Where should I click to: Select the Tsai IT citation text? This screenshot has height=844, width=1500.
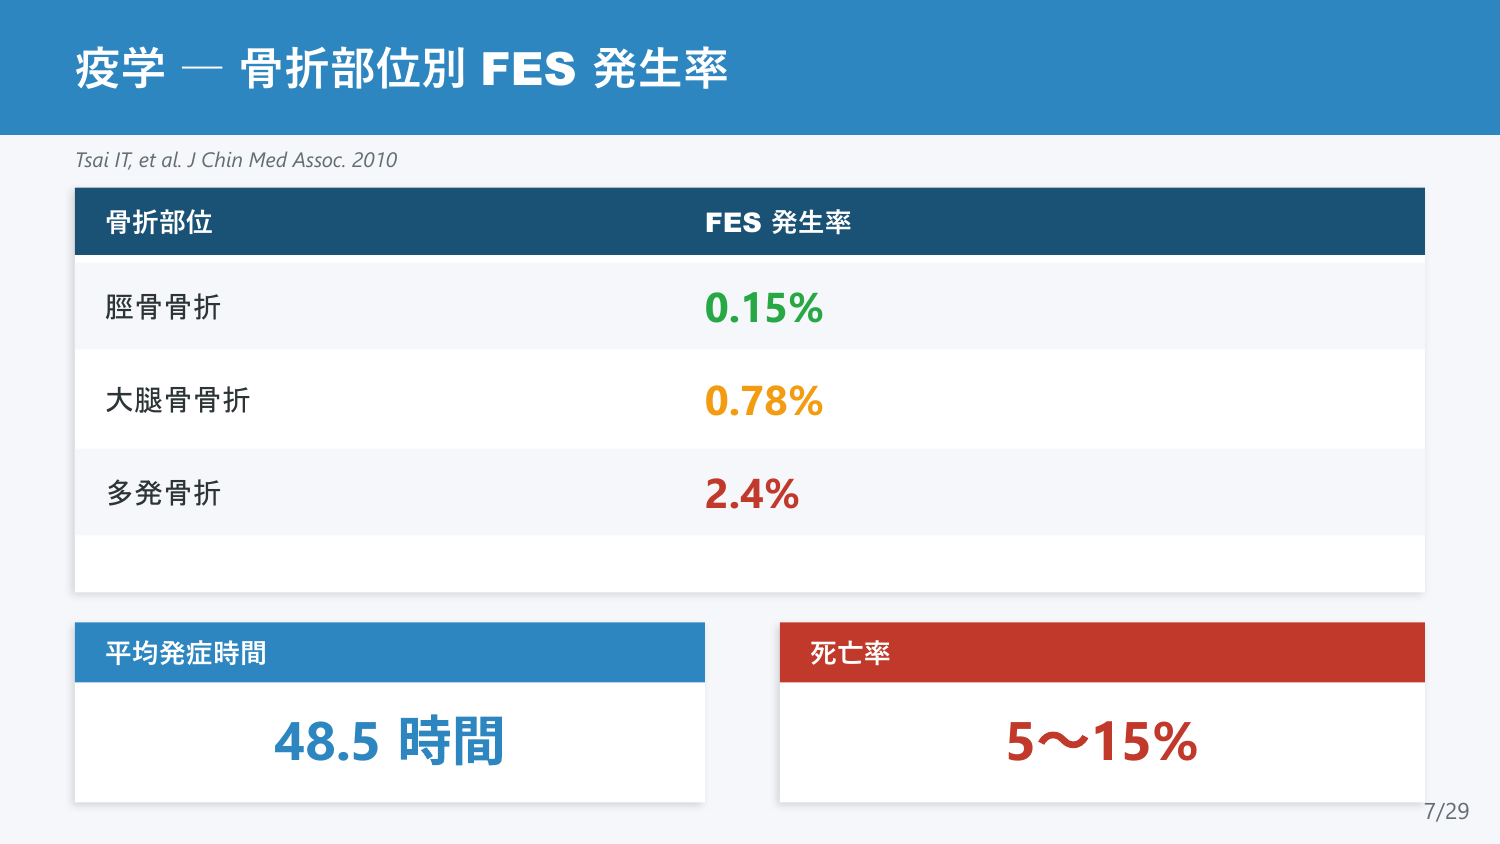click(x=236, y=160)
